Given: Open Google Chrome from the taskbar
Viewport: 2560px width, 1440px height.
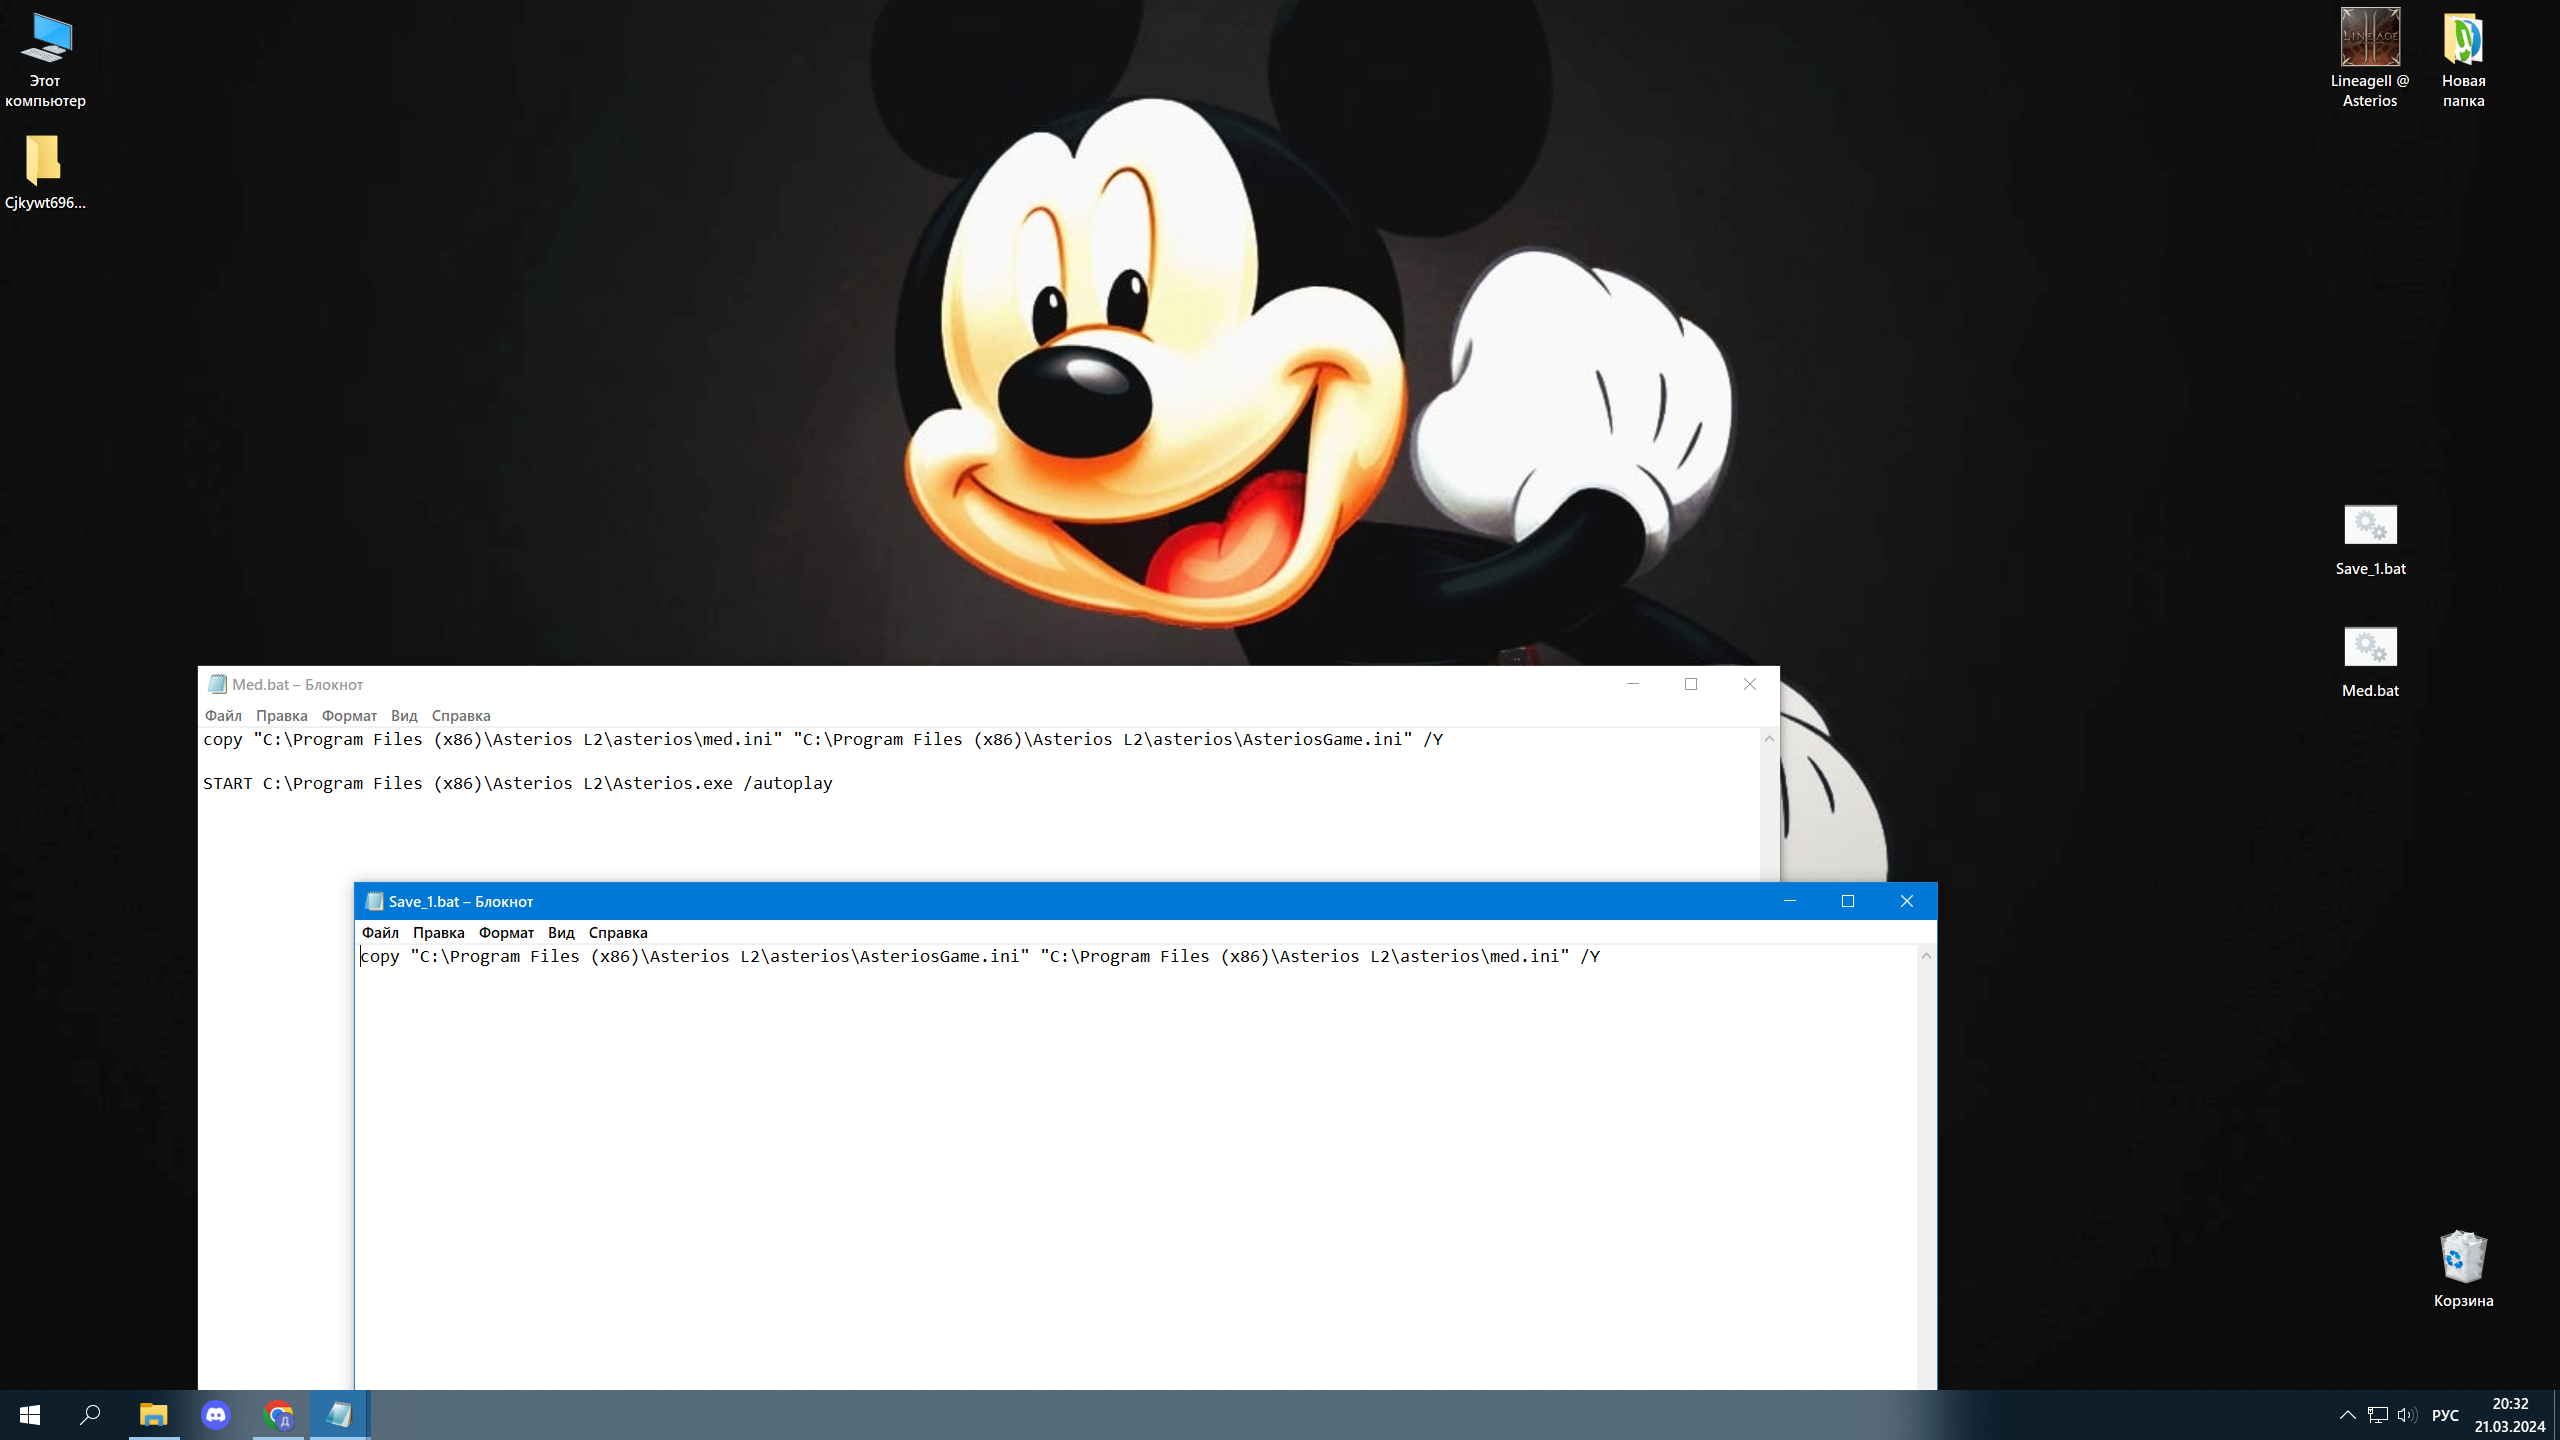Looking at the screenshot, I should 279,1415.
